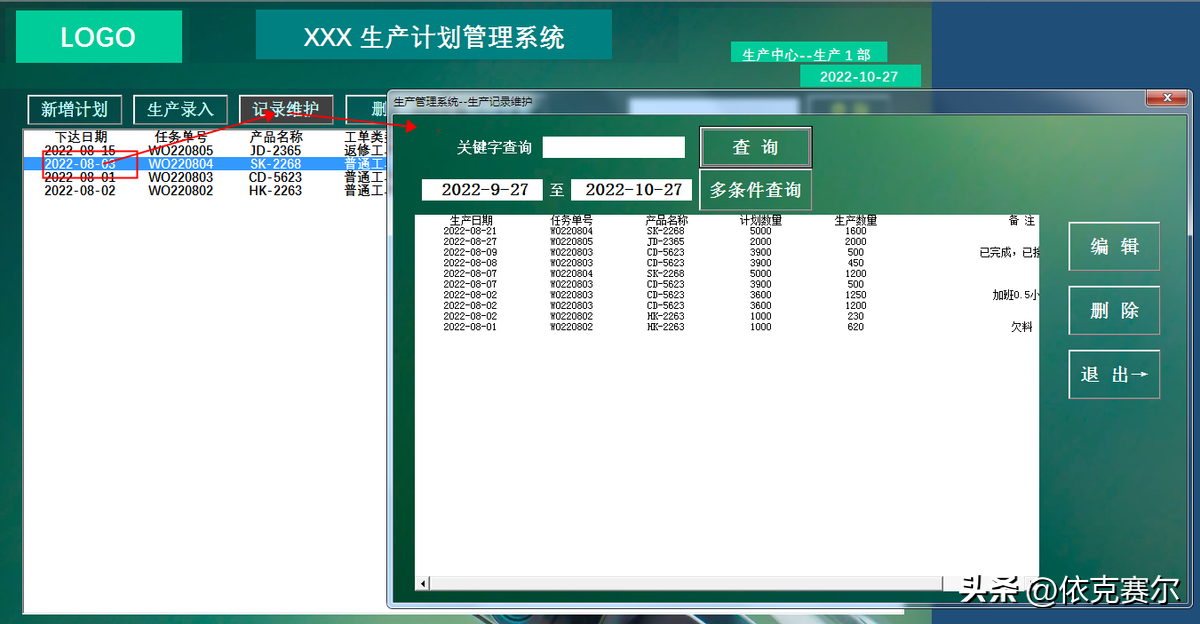Click the 2022-10-27 date label in main header
This screenshot has width=1200, height=624.
click(859, 76)
